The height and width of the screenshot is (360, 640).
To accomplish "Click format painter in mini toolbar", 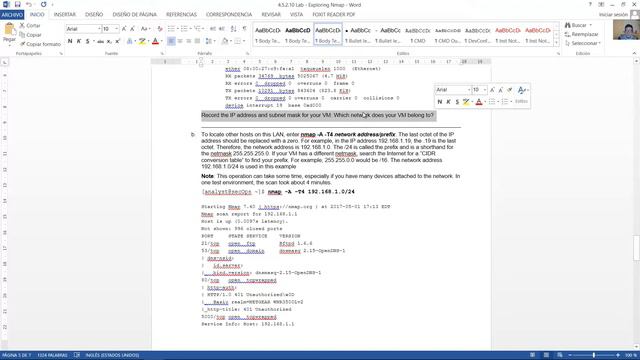I will [510, 90].
